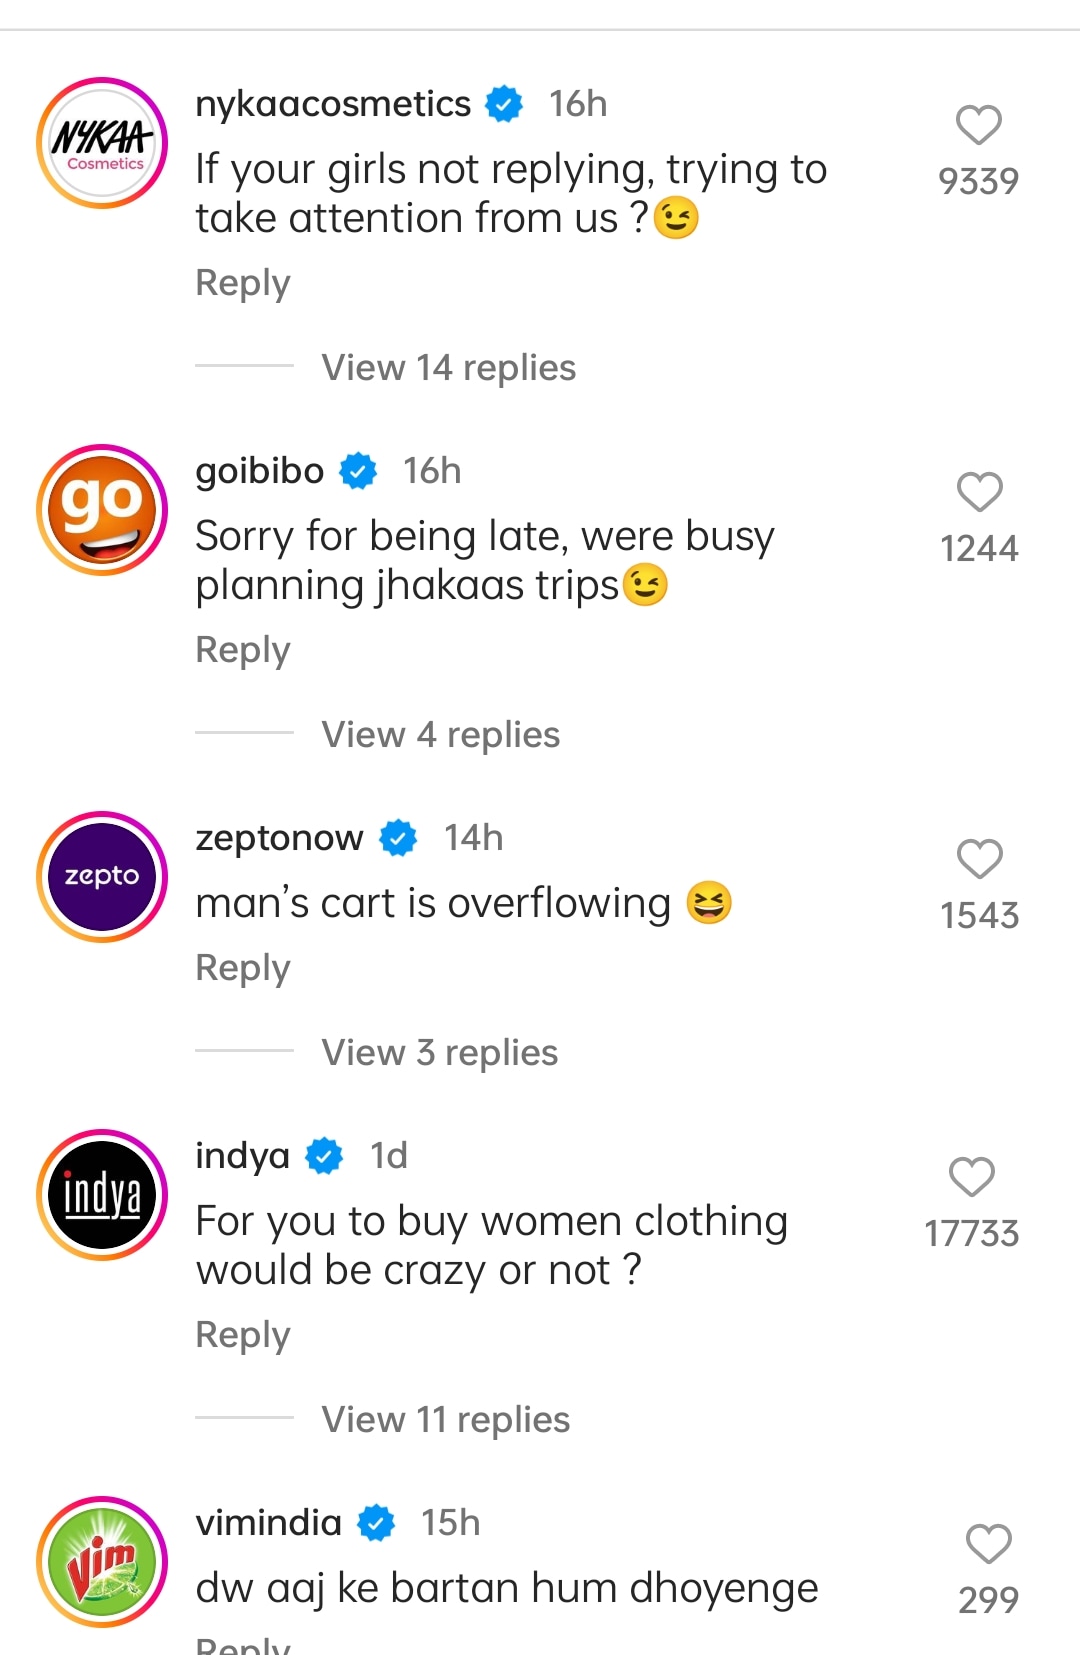Expand View 11 replies
Screen dimensions: 1080x1655
tap(445, 1420)
